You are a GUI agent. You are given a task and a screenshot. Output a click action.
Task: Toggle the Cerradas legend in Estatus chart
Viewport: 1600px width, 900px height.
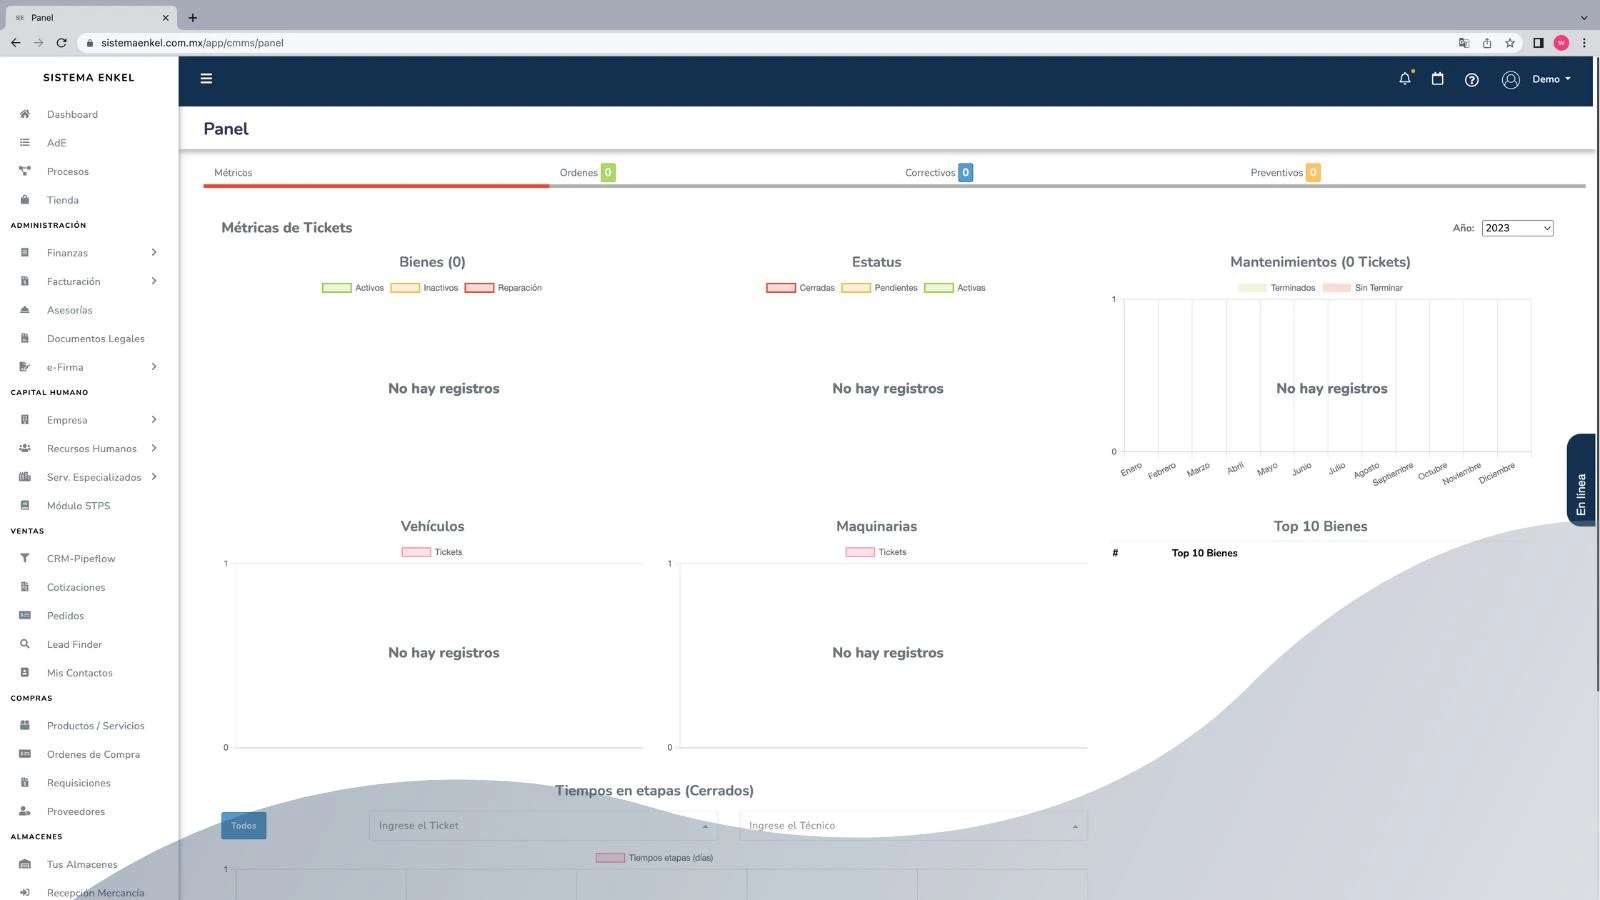point(800,288)
